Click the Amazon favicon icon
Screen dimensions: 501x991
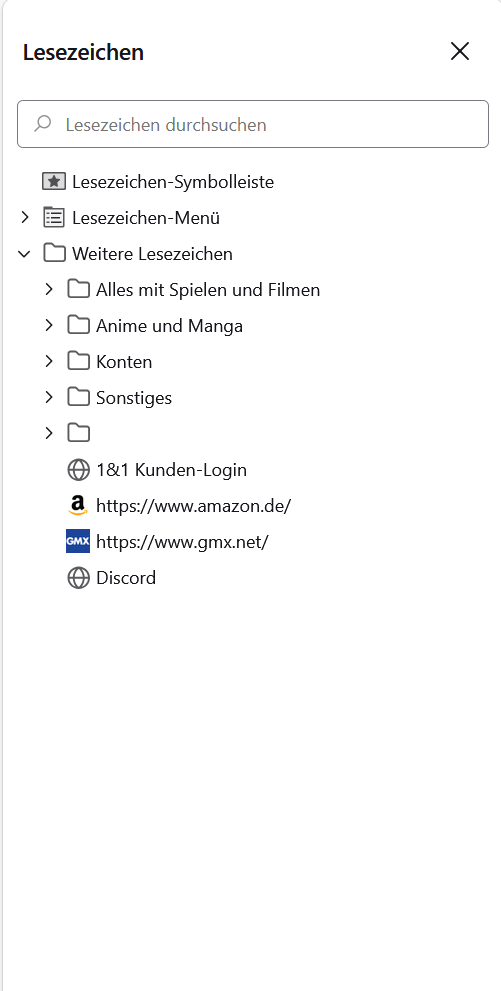click(x=78, y=506)
